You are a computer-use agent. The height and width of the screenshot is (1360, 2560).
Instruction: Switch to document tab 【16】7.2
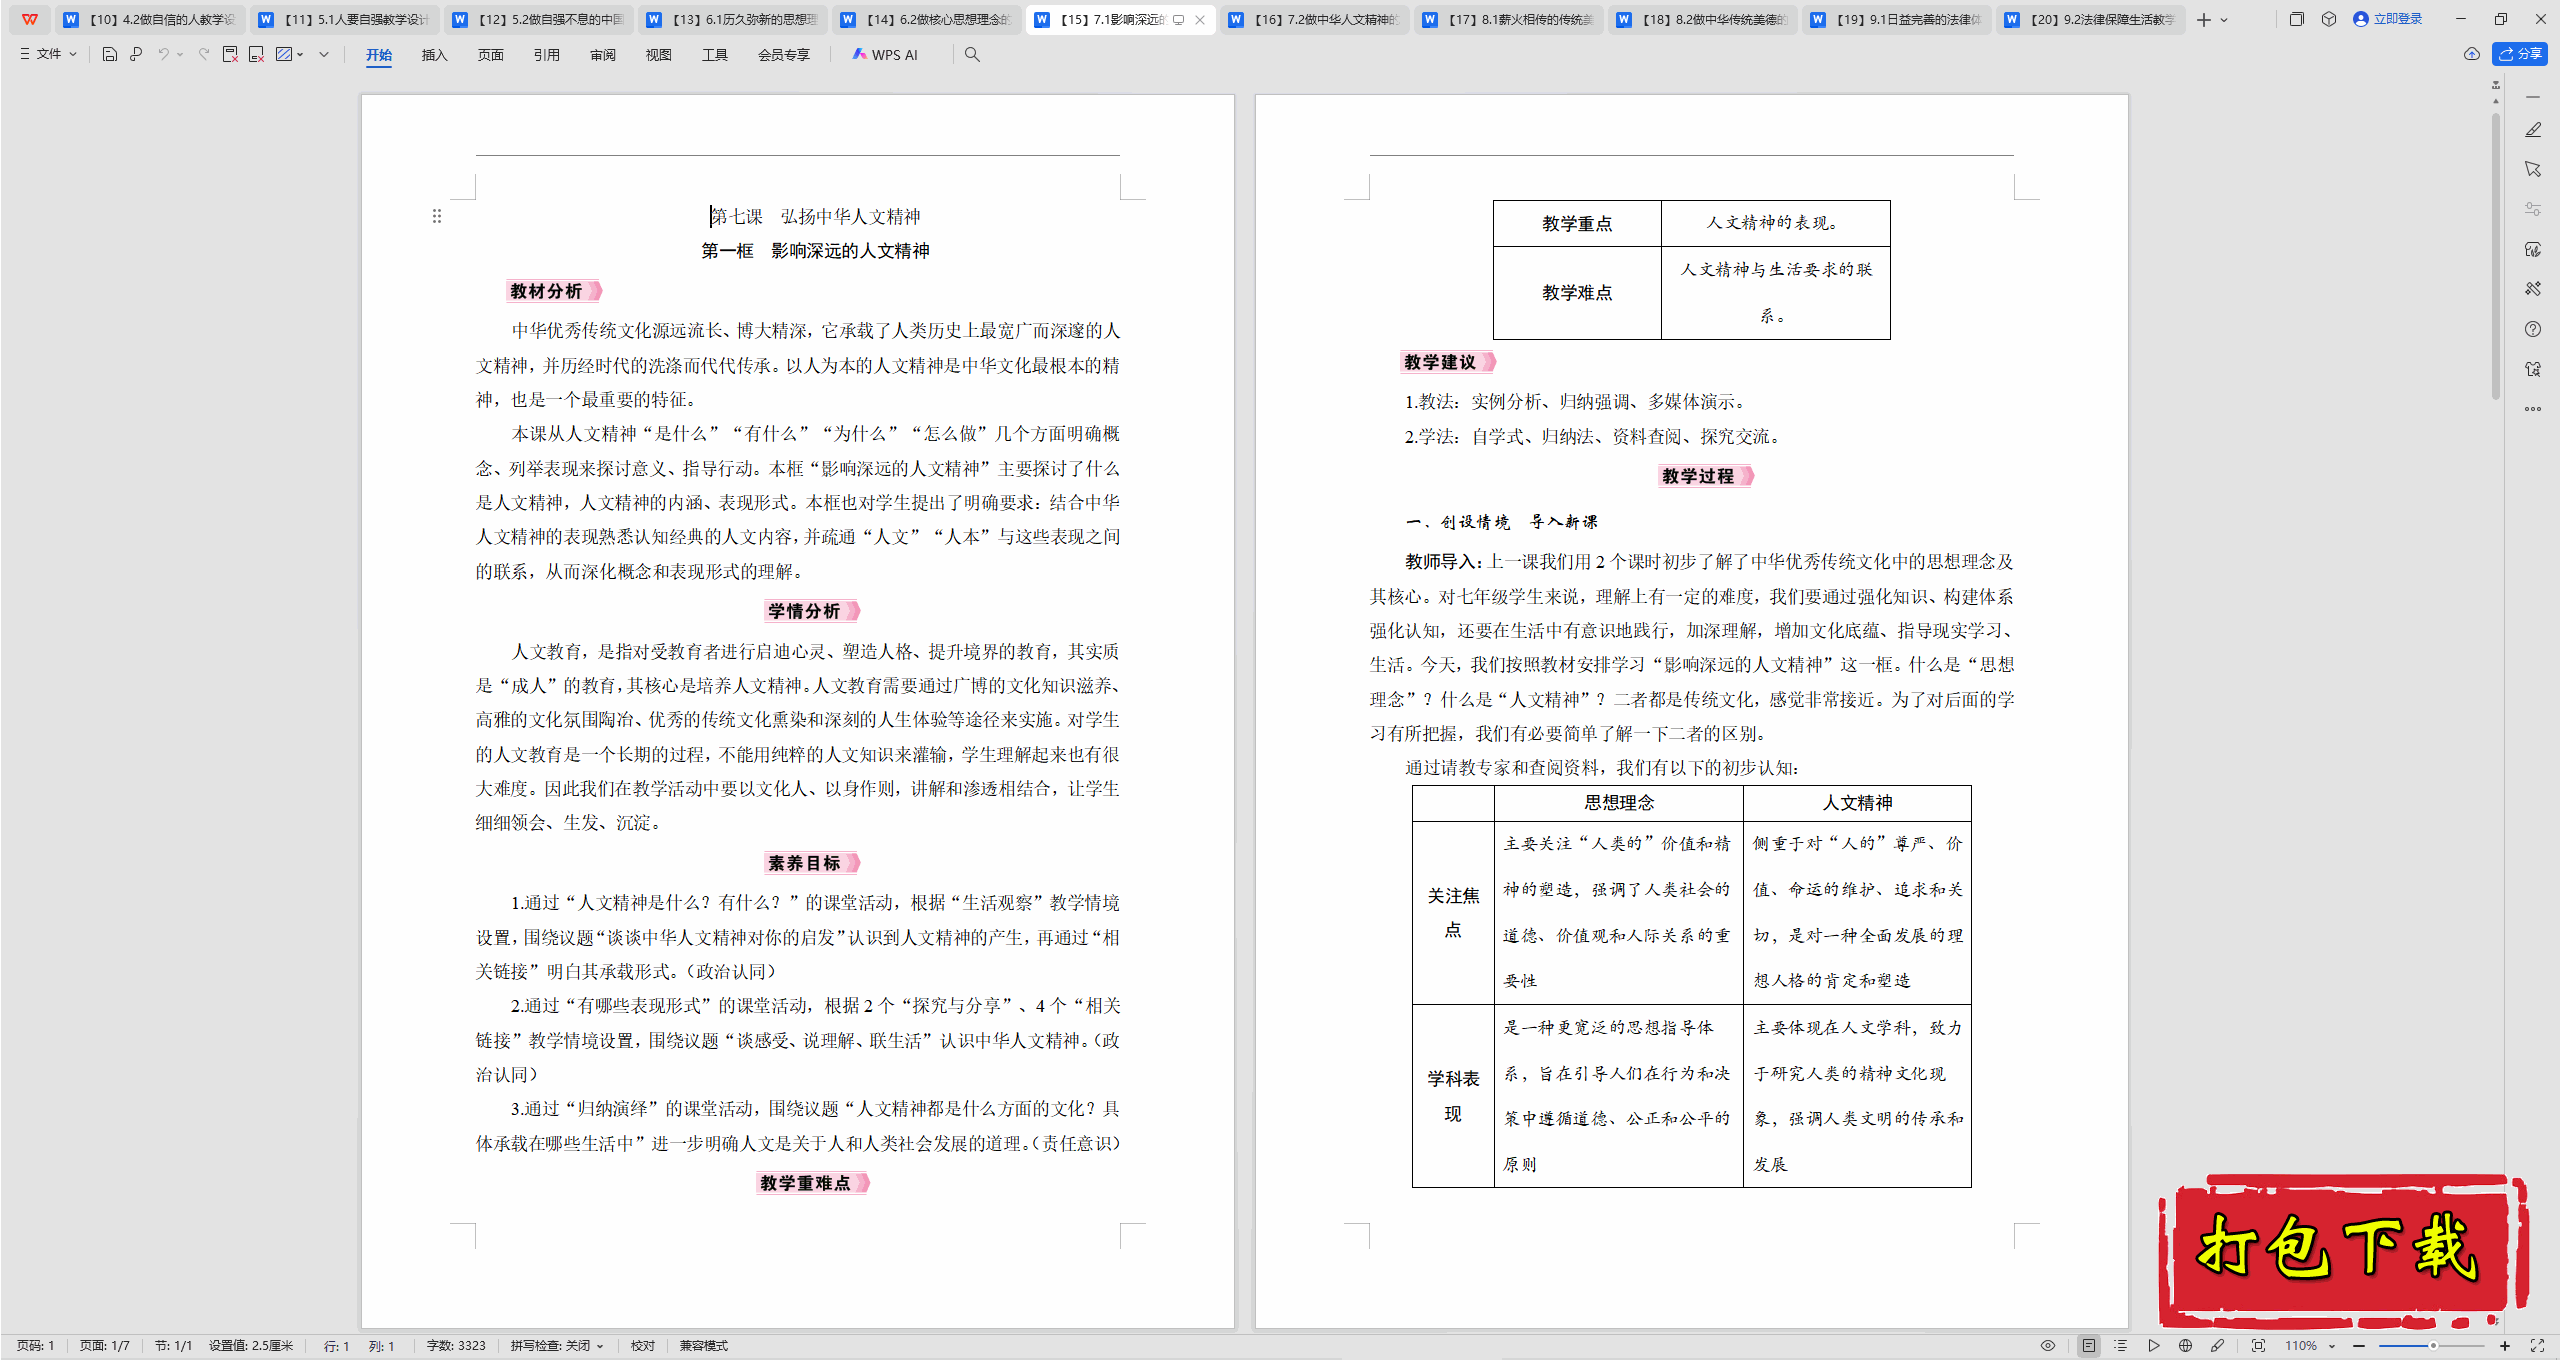tap(1315, 19)
